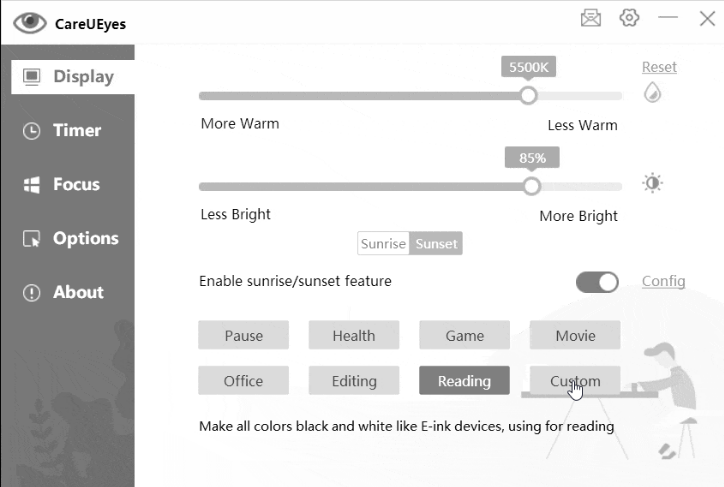
Task: Click the clock icon beside Timer
Action: pyautogui.click(x=31, y=131)
